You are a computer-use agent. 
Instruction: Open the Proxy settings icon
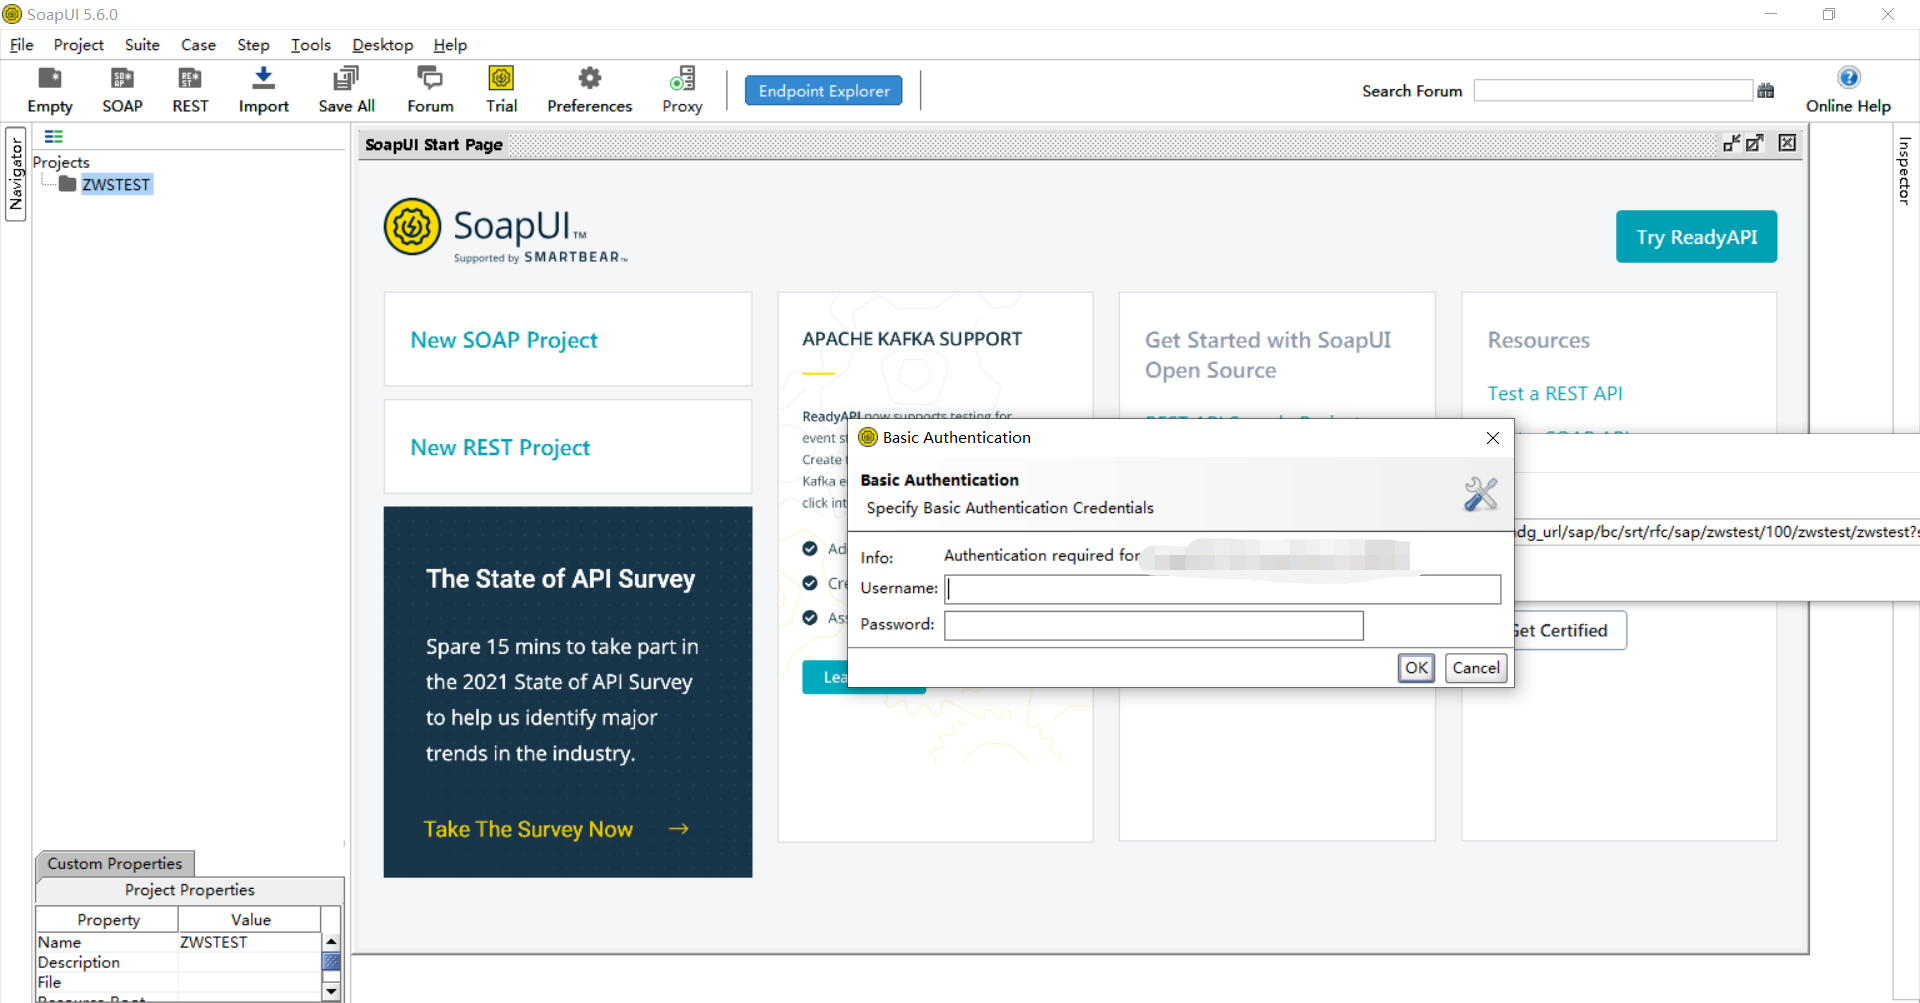pyautogui.click(x=682, y=89)
